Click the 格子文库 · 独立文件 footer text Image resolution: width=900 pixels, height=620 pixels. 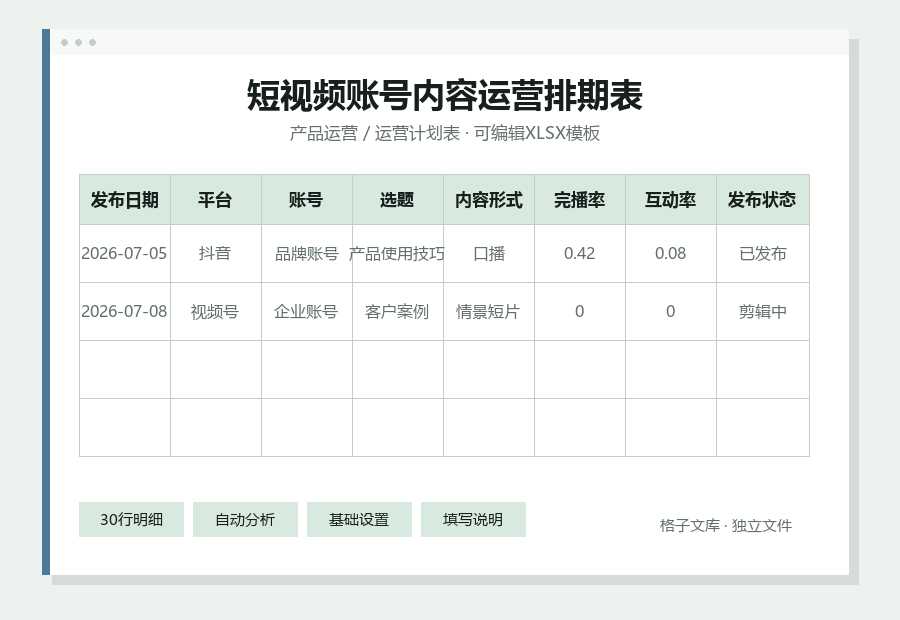[x=726, y=525]
